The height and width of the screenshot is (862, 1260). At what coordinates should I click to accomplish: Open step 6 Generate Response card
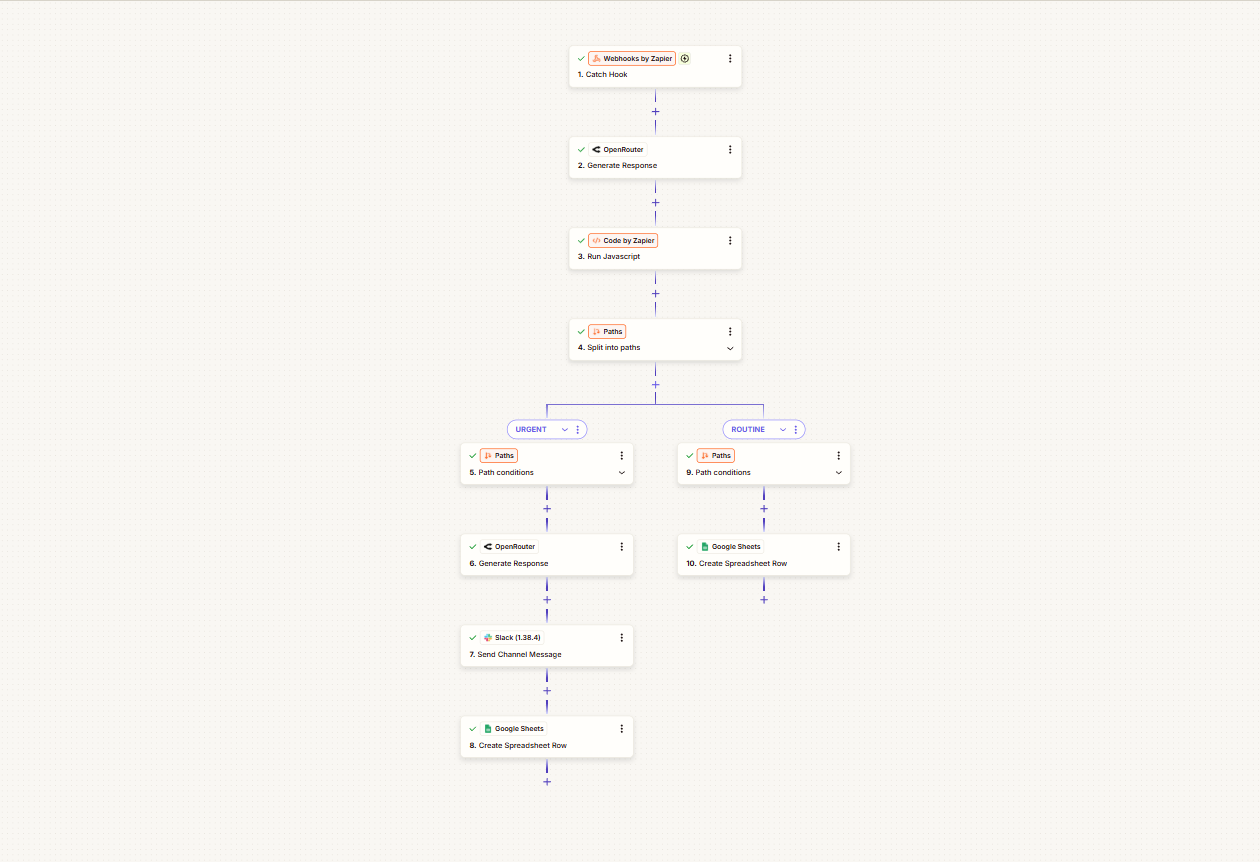[547, 554]
